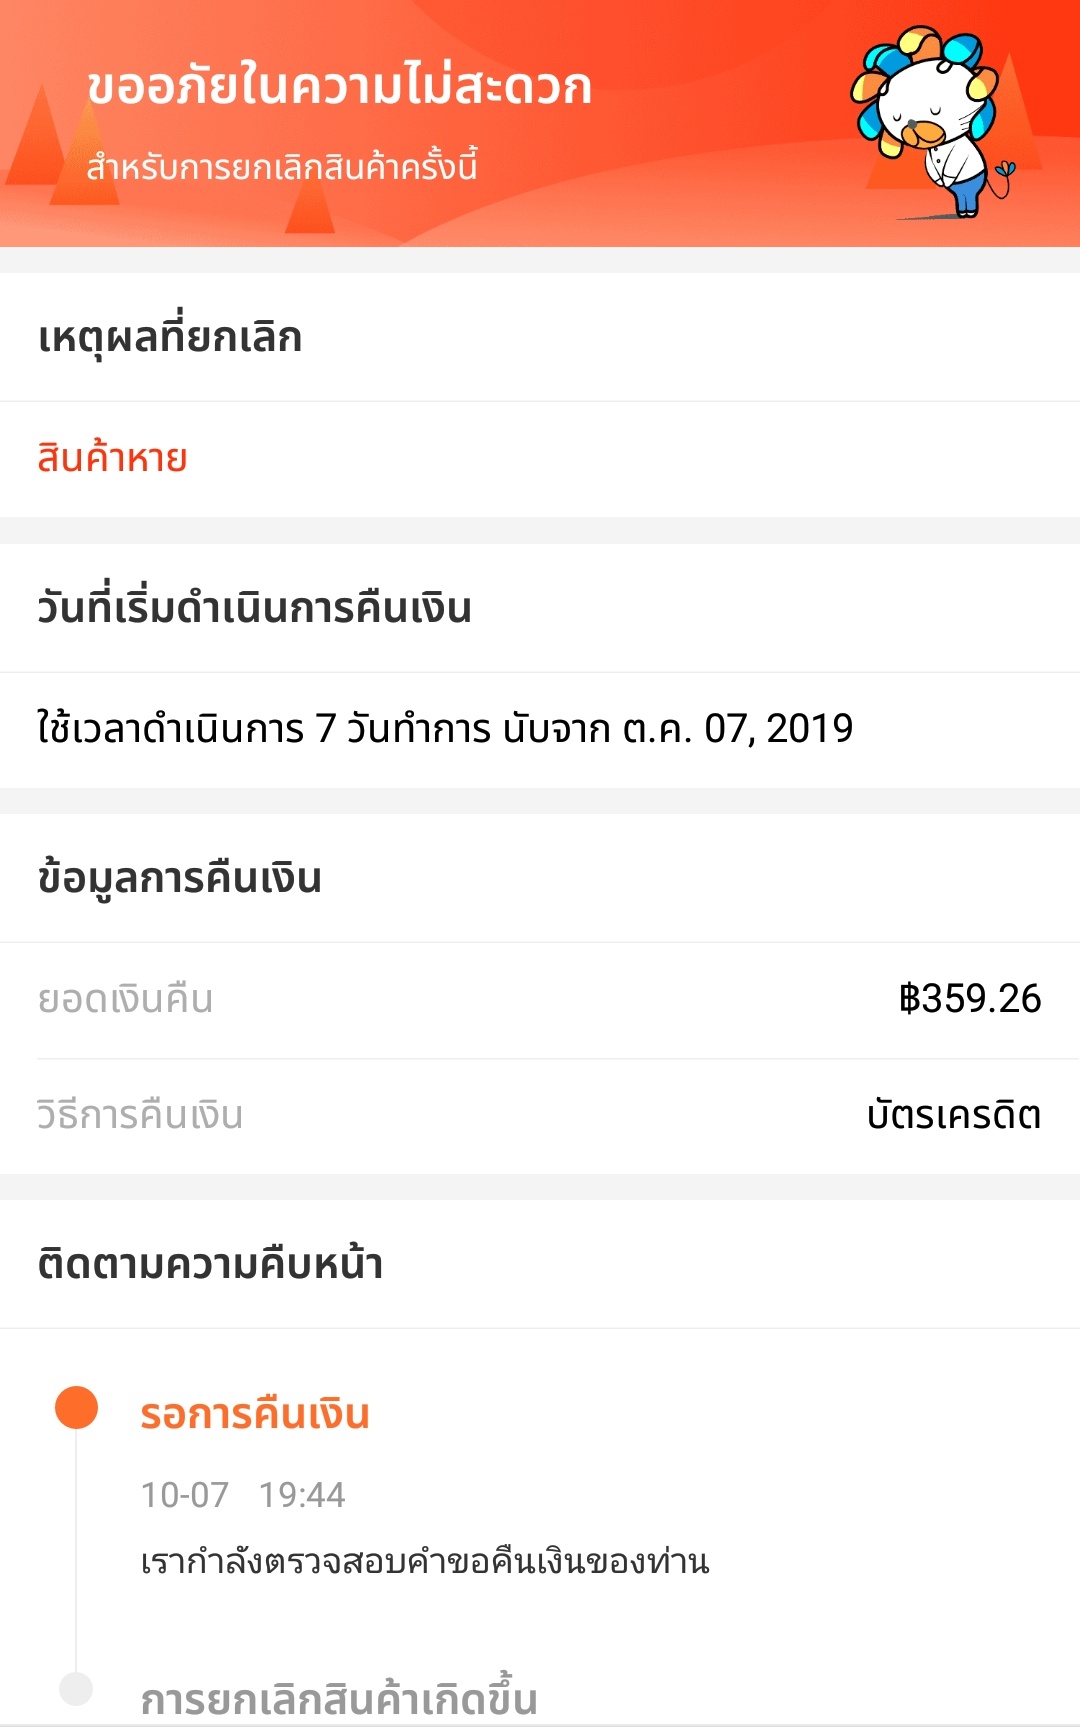Select the 'เรากำลังตรวจสอบคำขอคืนเงินของท่าน' status description
Screen dimensions: 1080x1727
(x=425, y=1561)
